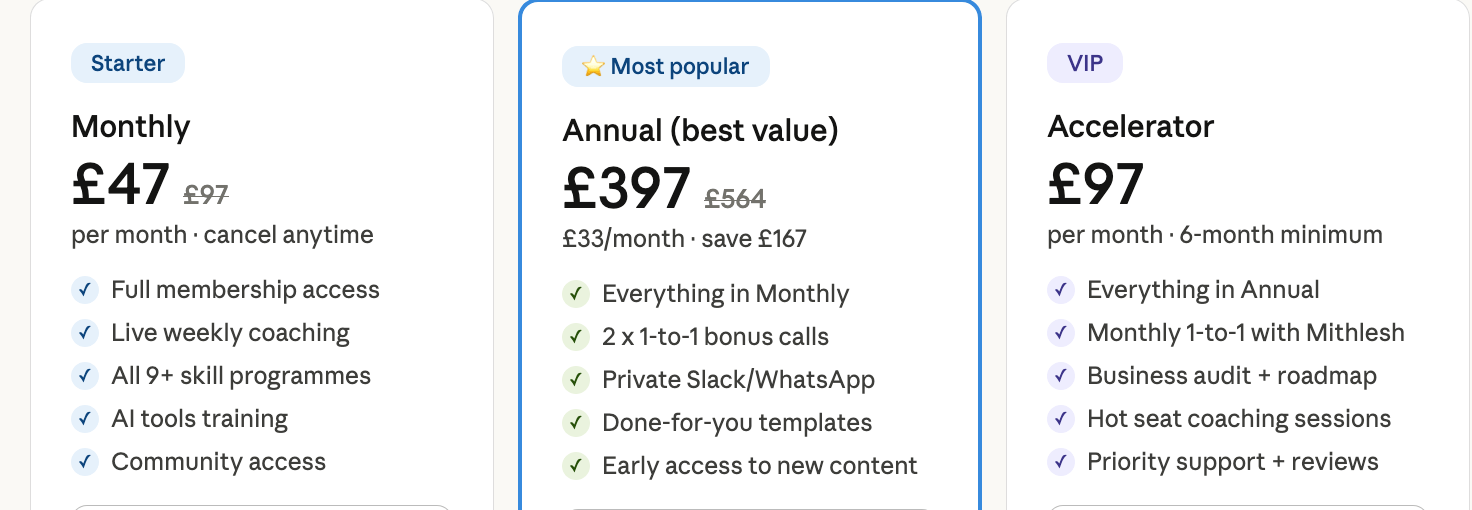The image size is (1472, 510).
Task: Click the Starter badge label
Action: point(128,63)
